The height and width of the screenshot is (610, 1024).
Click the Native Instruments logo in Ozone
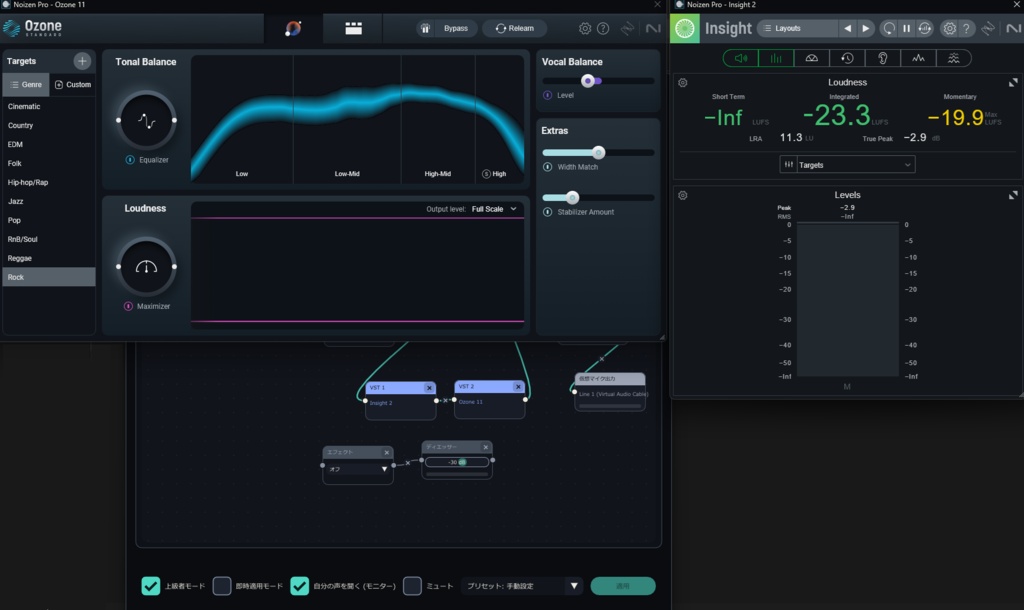pos(653,28)
